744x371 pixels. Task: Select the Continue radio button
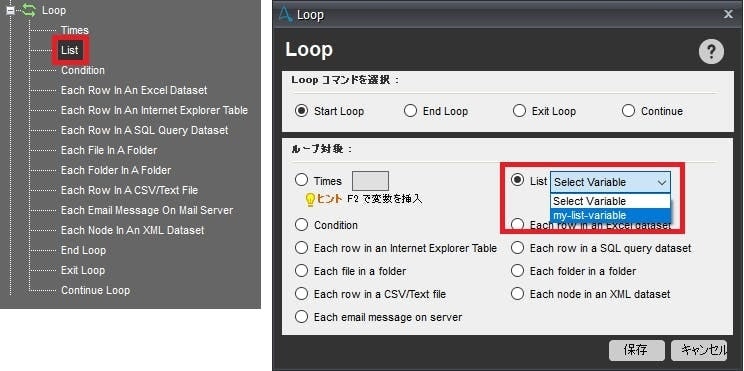coord(628,111)
